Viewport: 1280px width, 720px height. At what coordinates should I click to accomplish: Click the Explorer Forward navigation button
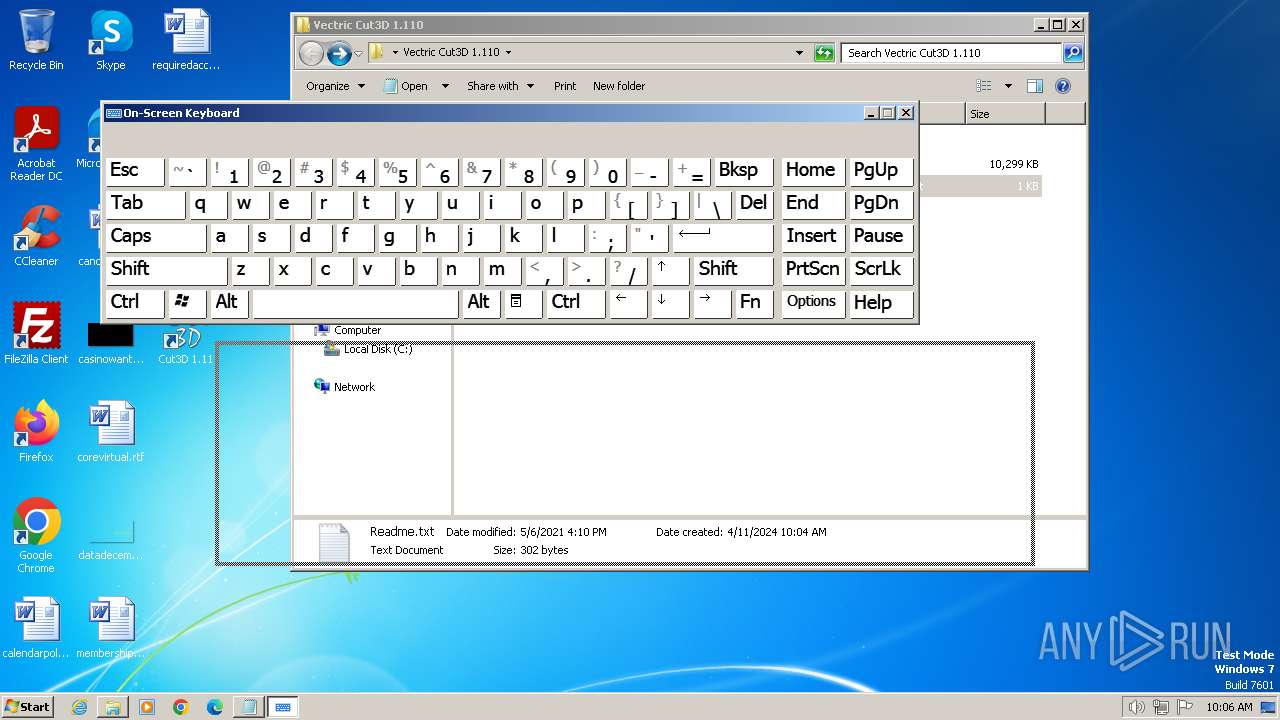[339, 53]
